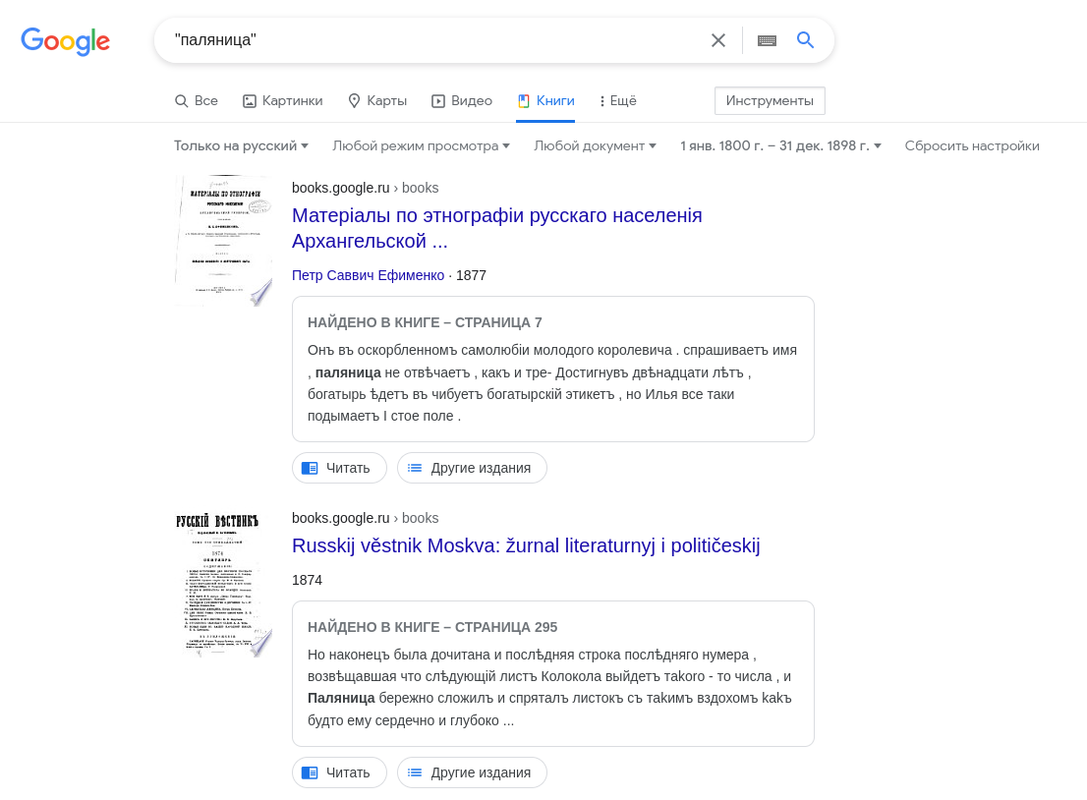This screenshot has height=800, width=1087.
Task: Open the Материалы по этнографии русскаго населенія title link
Action: (497, 228)
